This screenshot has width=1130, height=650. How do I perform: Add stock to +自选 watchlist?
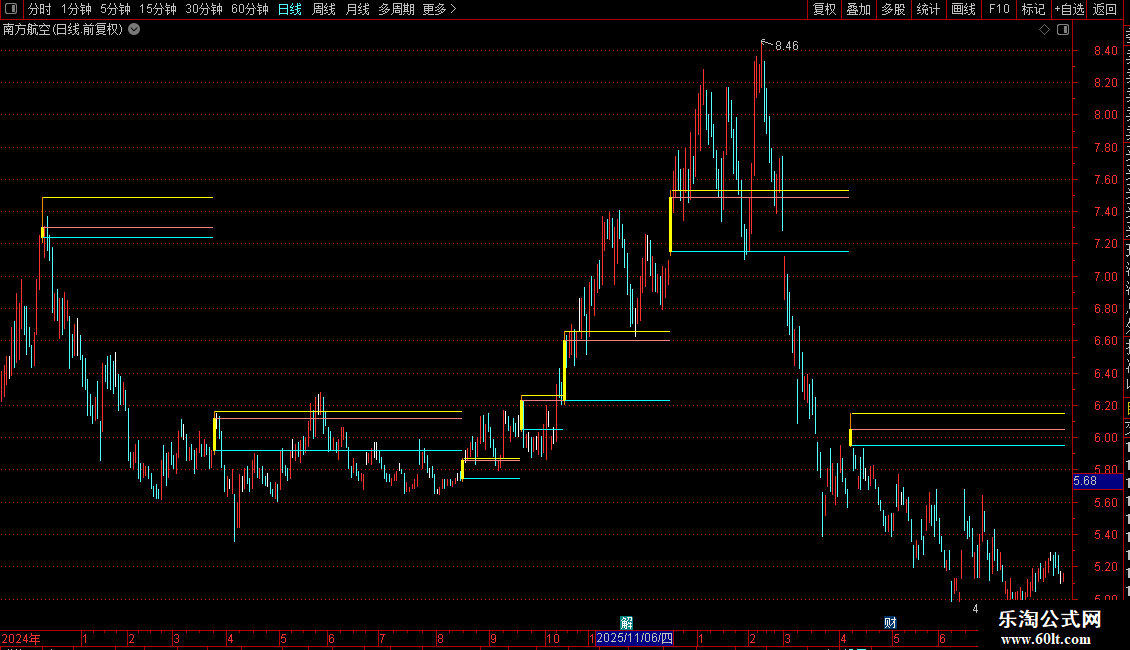pyautogui.click(x=1069, y=9)
